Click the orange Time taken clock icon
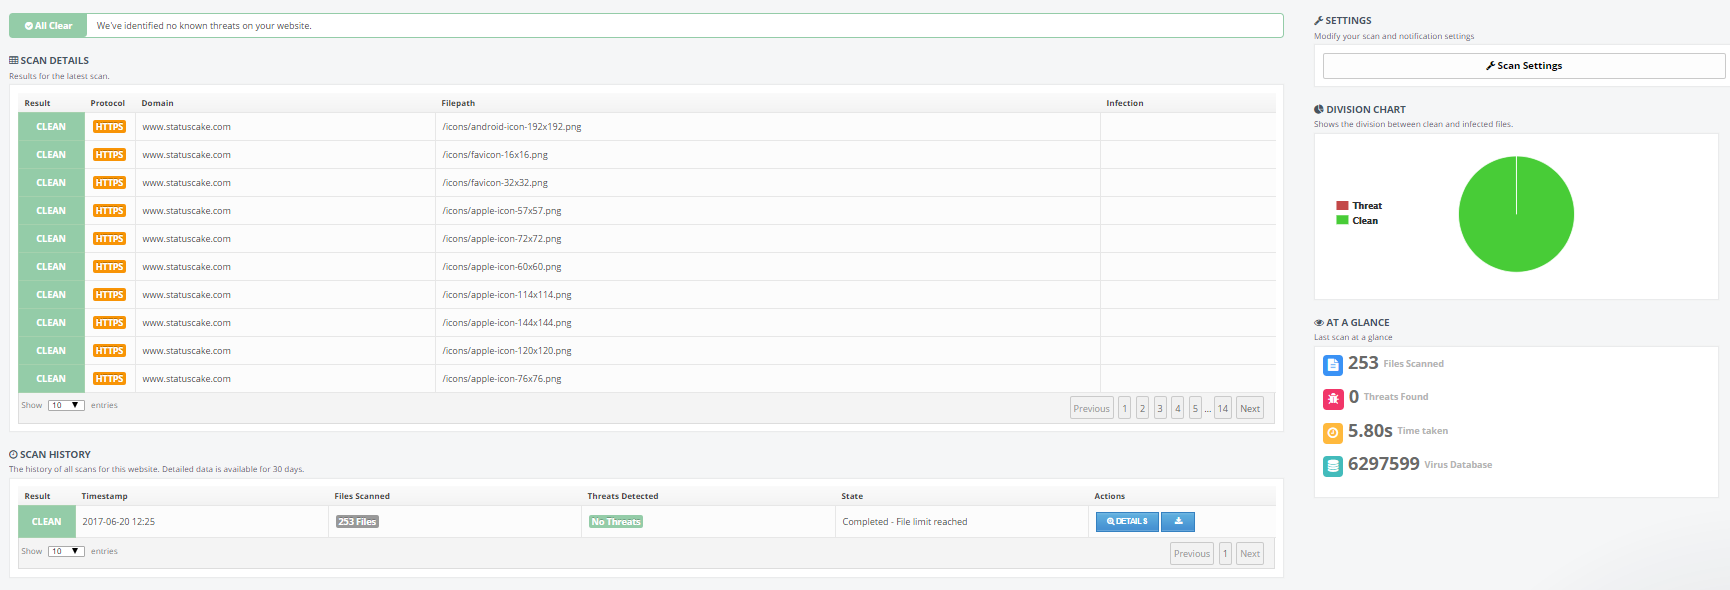This screenshot has width=1730, height=590. click(1332, 432)
